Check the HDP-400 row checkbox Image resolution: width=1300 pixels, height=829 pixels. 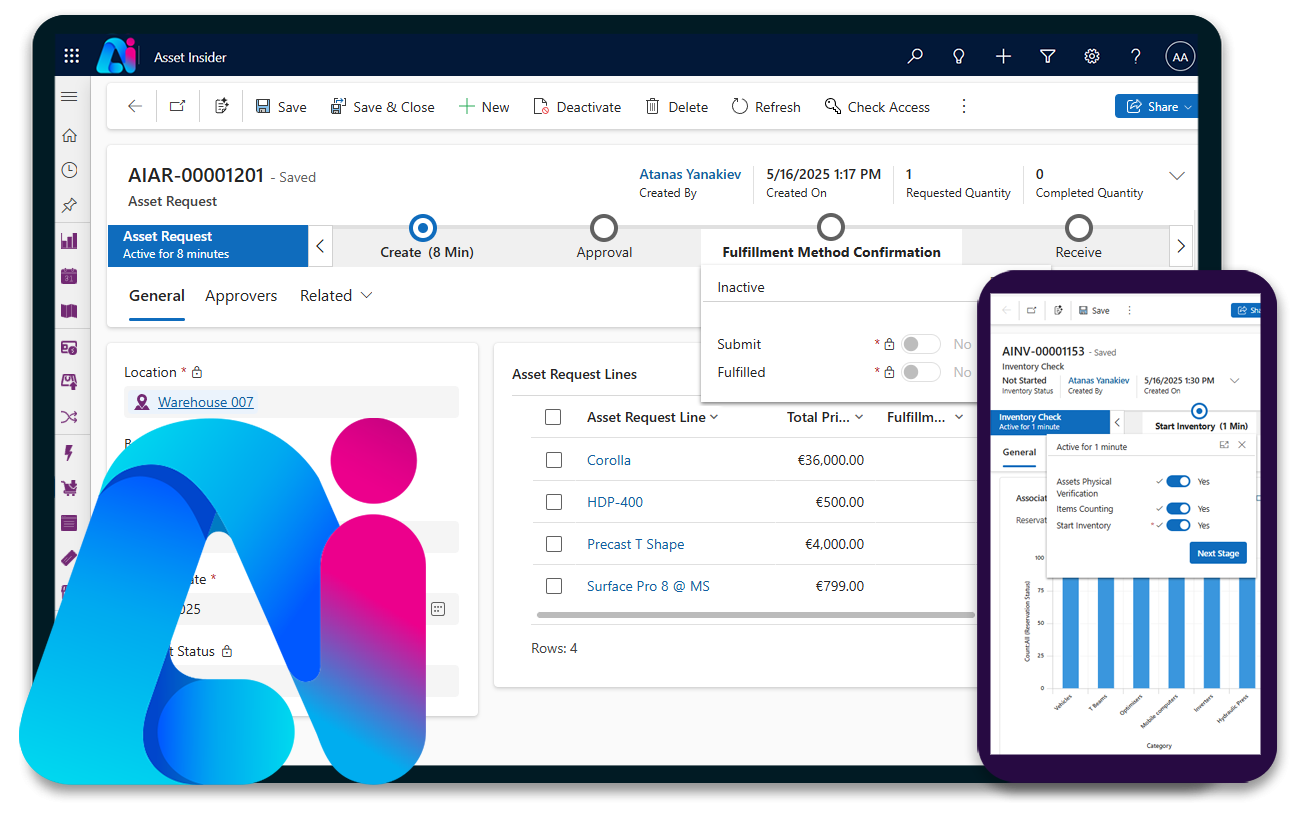pyautogui.click(x=553, y=502)
